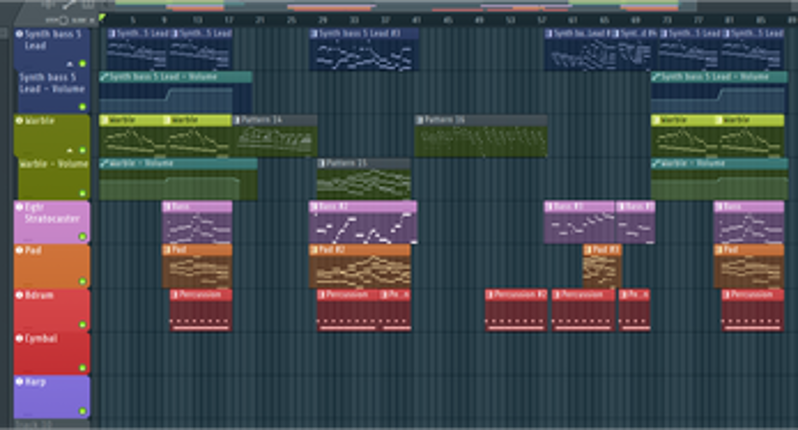The width and height of the screenshot is (798, 430).
Task: Select the Bass #2 clip
Action: pyautogui.click(x=363, y=222)
